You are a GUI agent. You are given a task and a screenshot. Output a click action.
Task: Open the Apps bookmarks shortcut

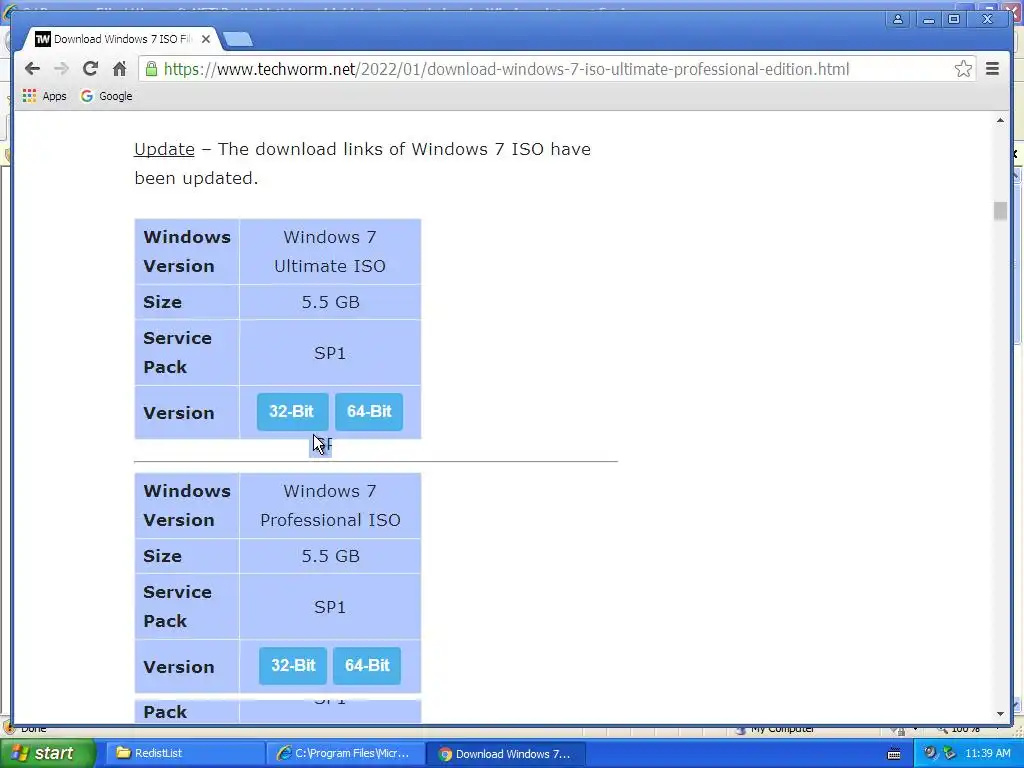click(x=44, y=96)
